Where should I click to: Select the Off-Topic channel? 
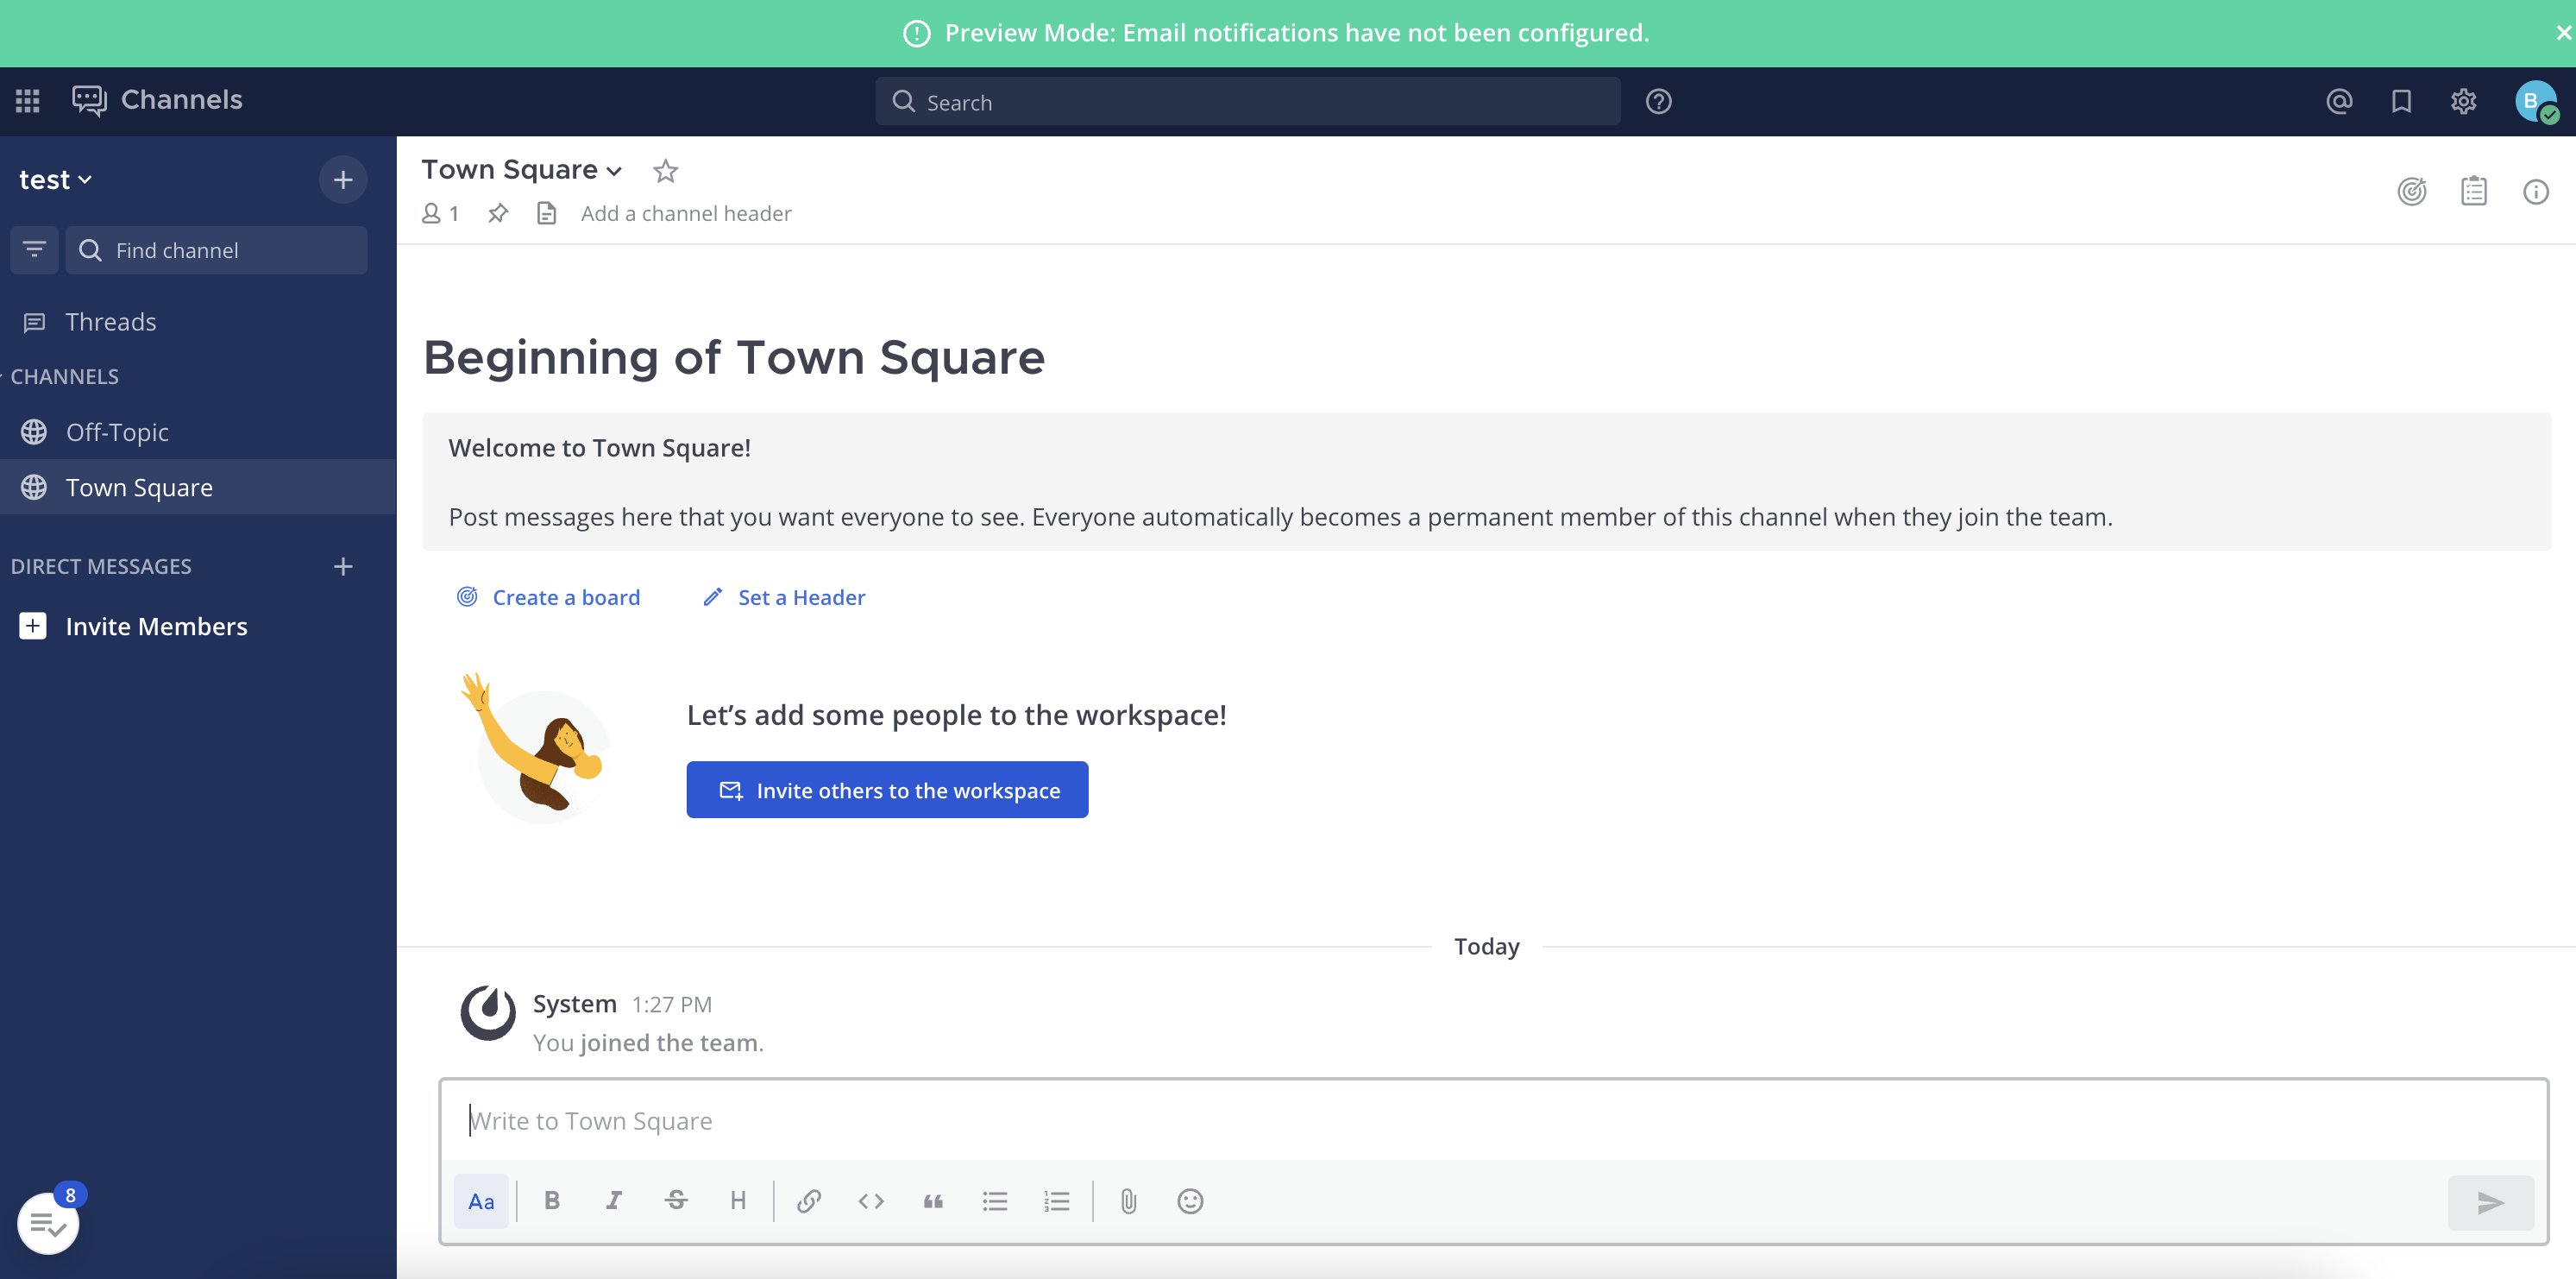tap(116, 431)
